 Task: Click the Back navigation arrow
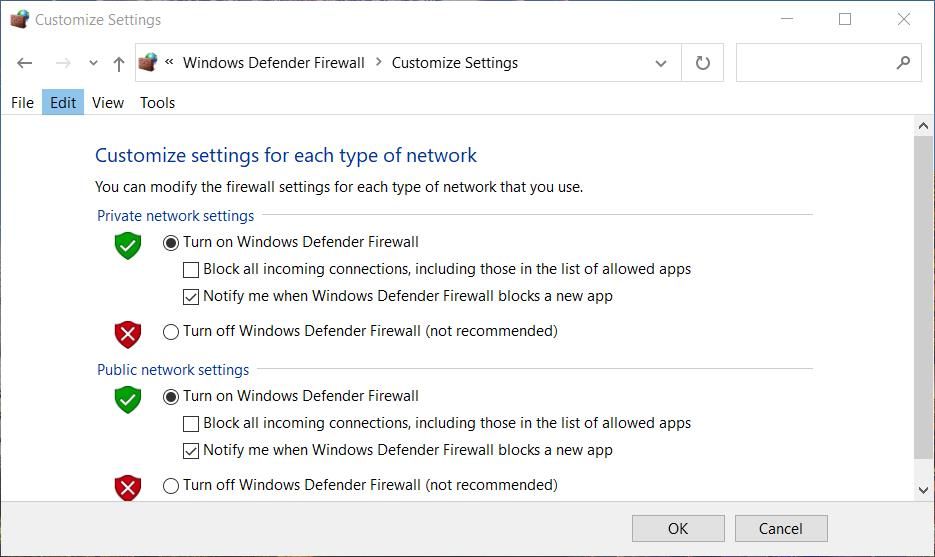pyautogui.click(x=24, y=63)
